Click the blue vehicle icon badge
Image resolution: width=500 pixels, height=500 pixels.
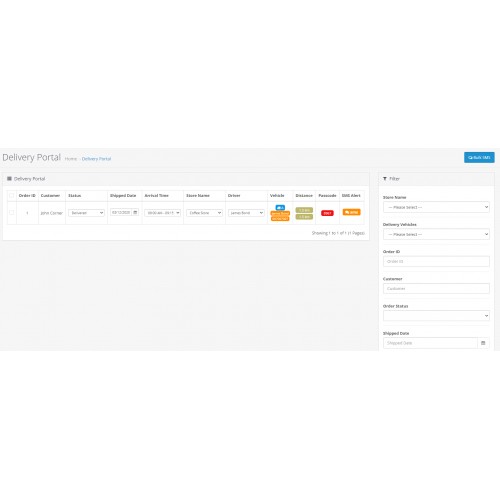280,207
